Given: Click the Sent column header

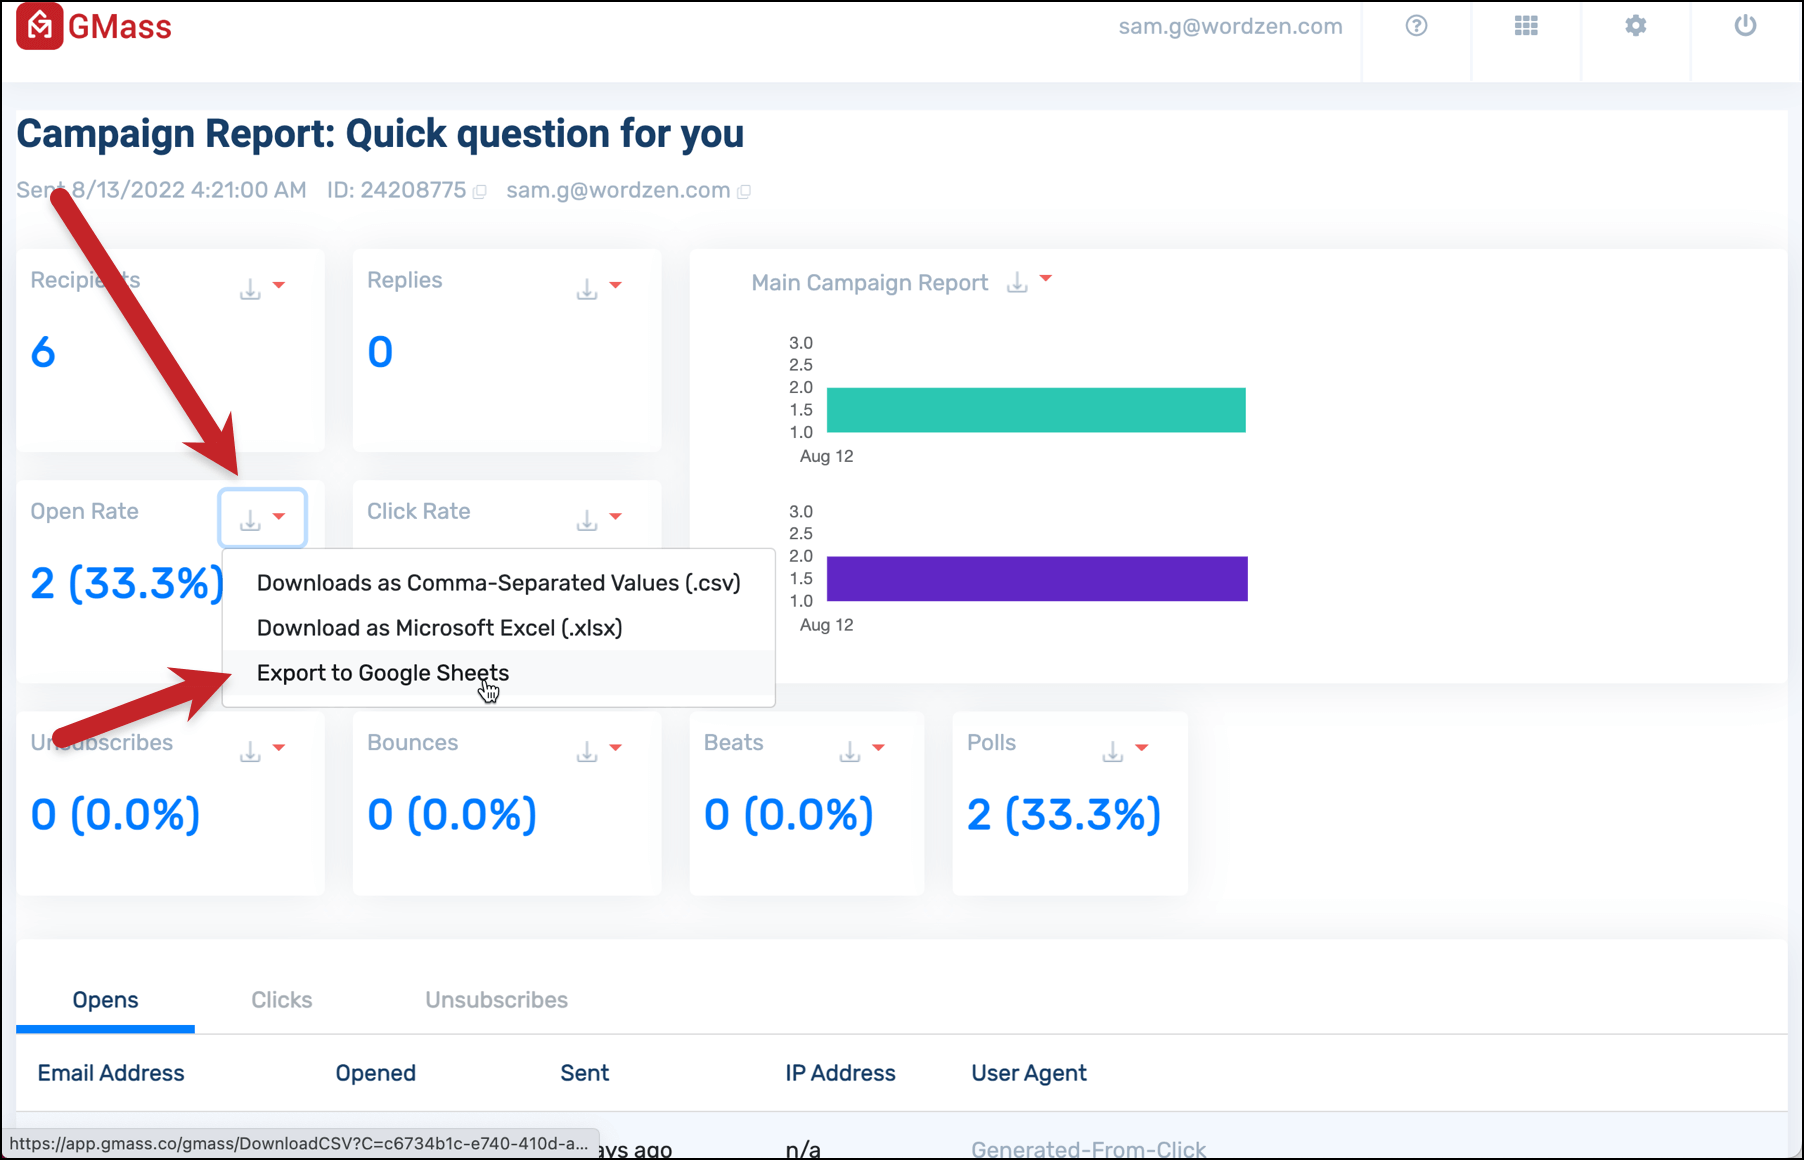Looking at the screenshot, I should click(x=585, y=1073).
